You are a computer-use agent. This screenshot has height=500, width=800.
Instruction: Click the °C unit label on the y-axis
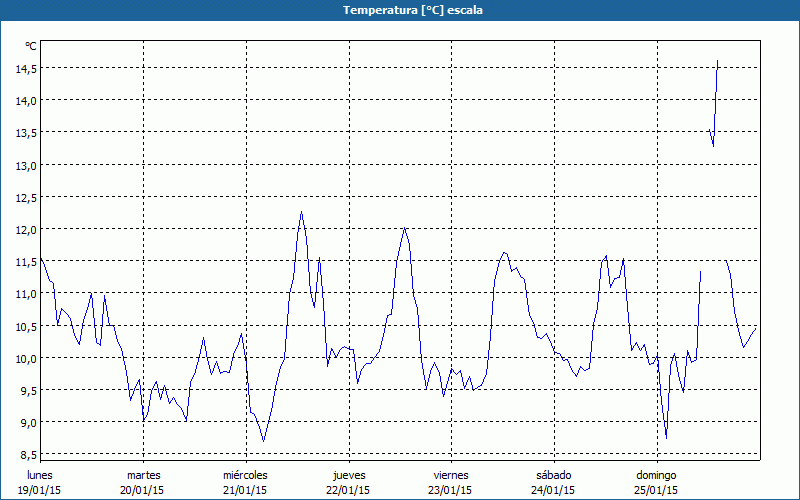[x=31, y=46]
